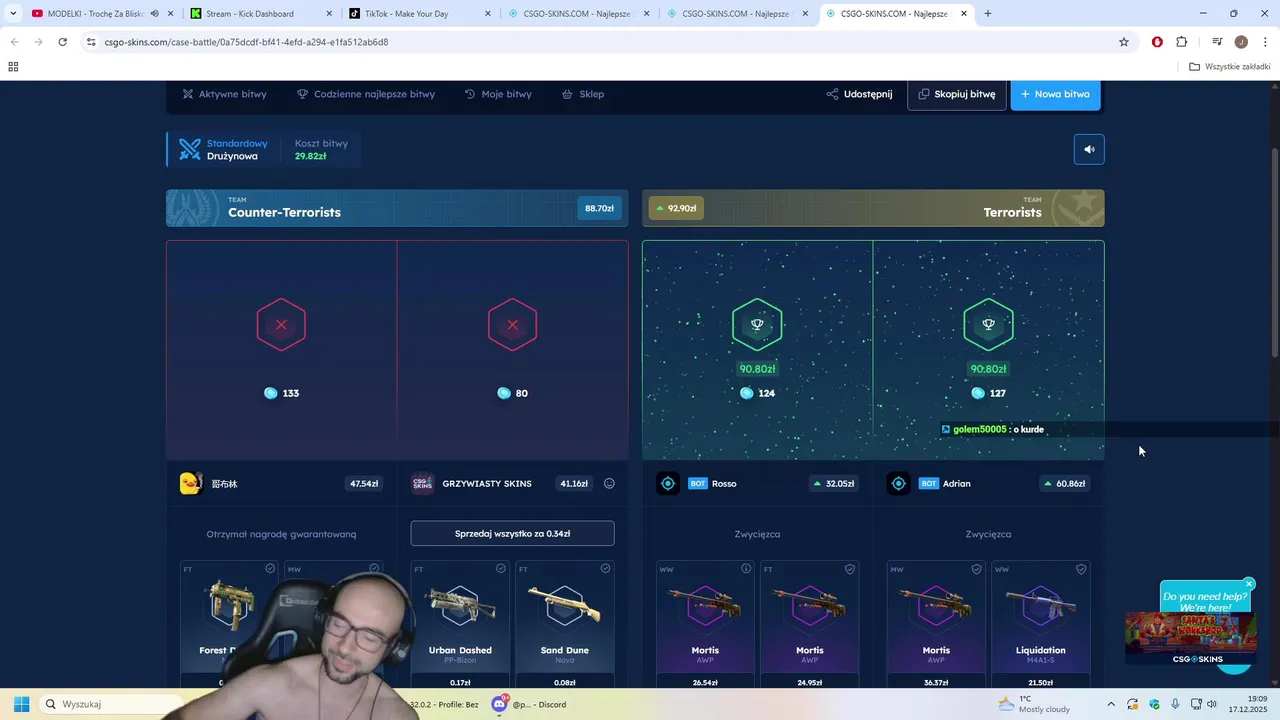This screenshot has width=1280, height=720.
Task: Click Rosso's winner trophy hexagon
Action: click(x=757, y=324)
